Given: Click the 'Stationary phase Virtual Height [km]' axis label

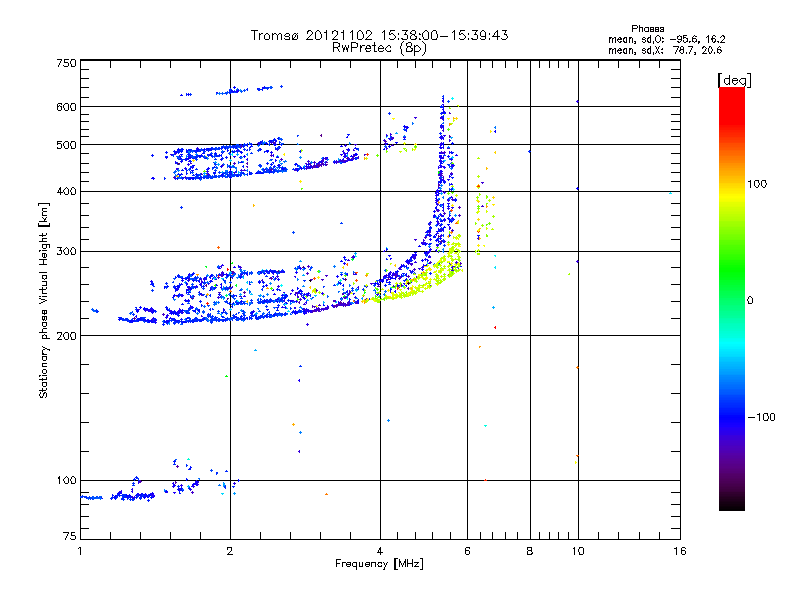Looking at the screenshot, I should (43, 300).
